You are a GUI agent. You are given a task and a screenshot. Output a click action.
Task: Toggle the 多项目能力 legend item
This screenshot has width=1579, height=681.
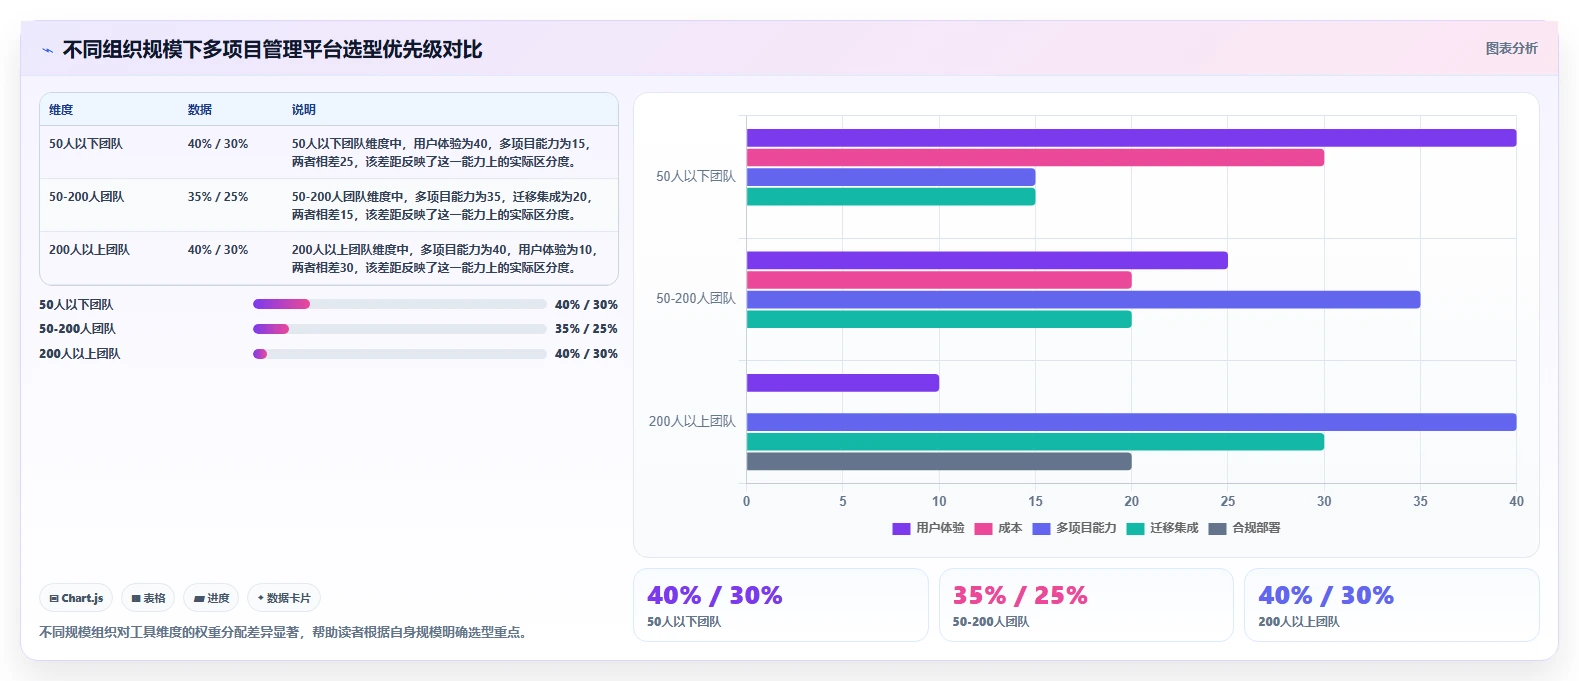tap(1074, 528)
